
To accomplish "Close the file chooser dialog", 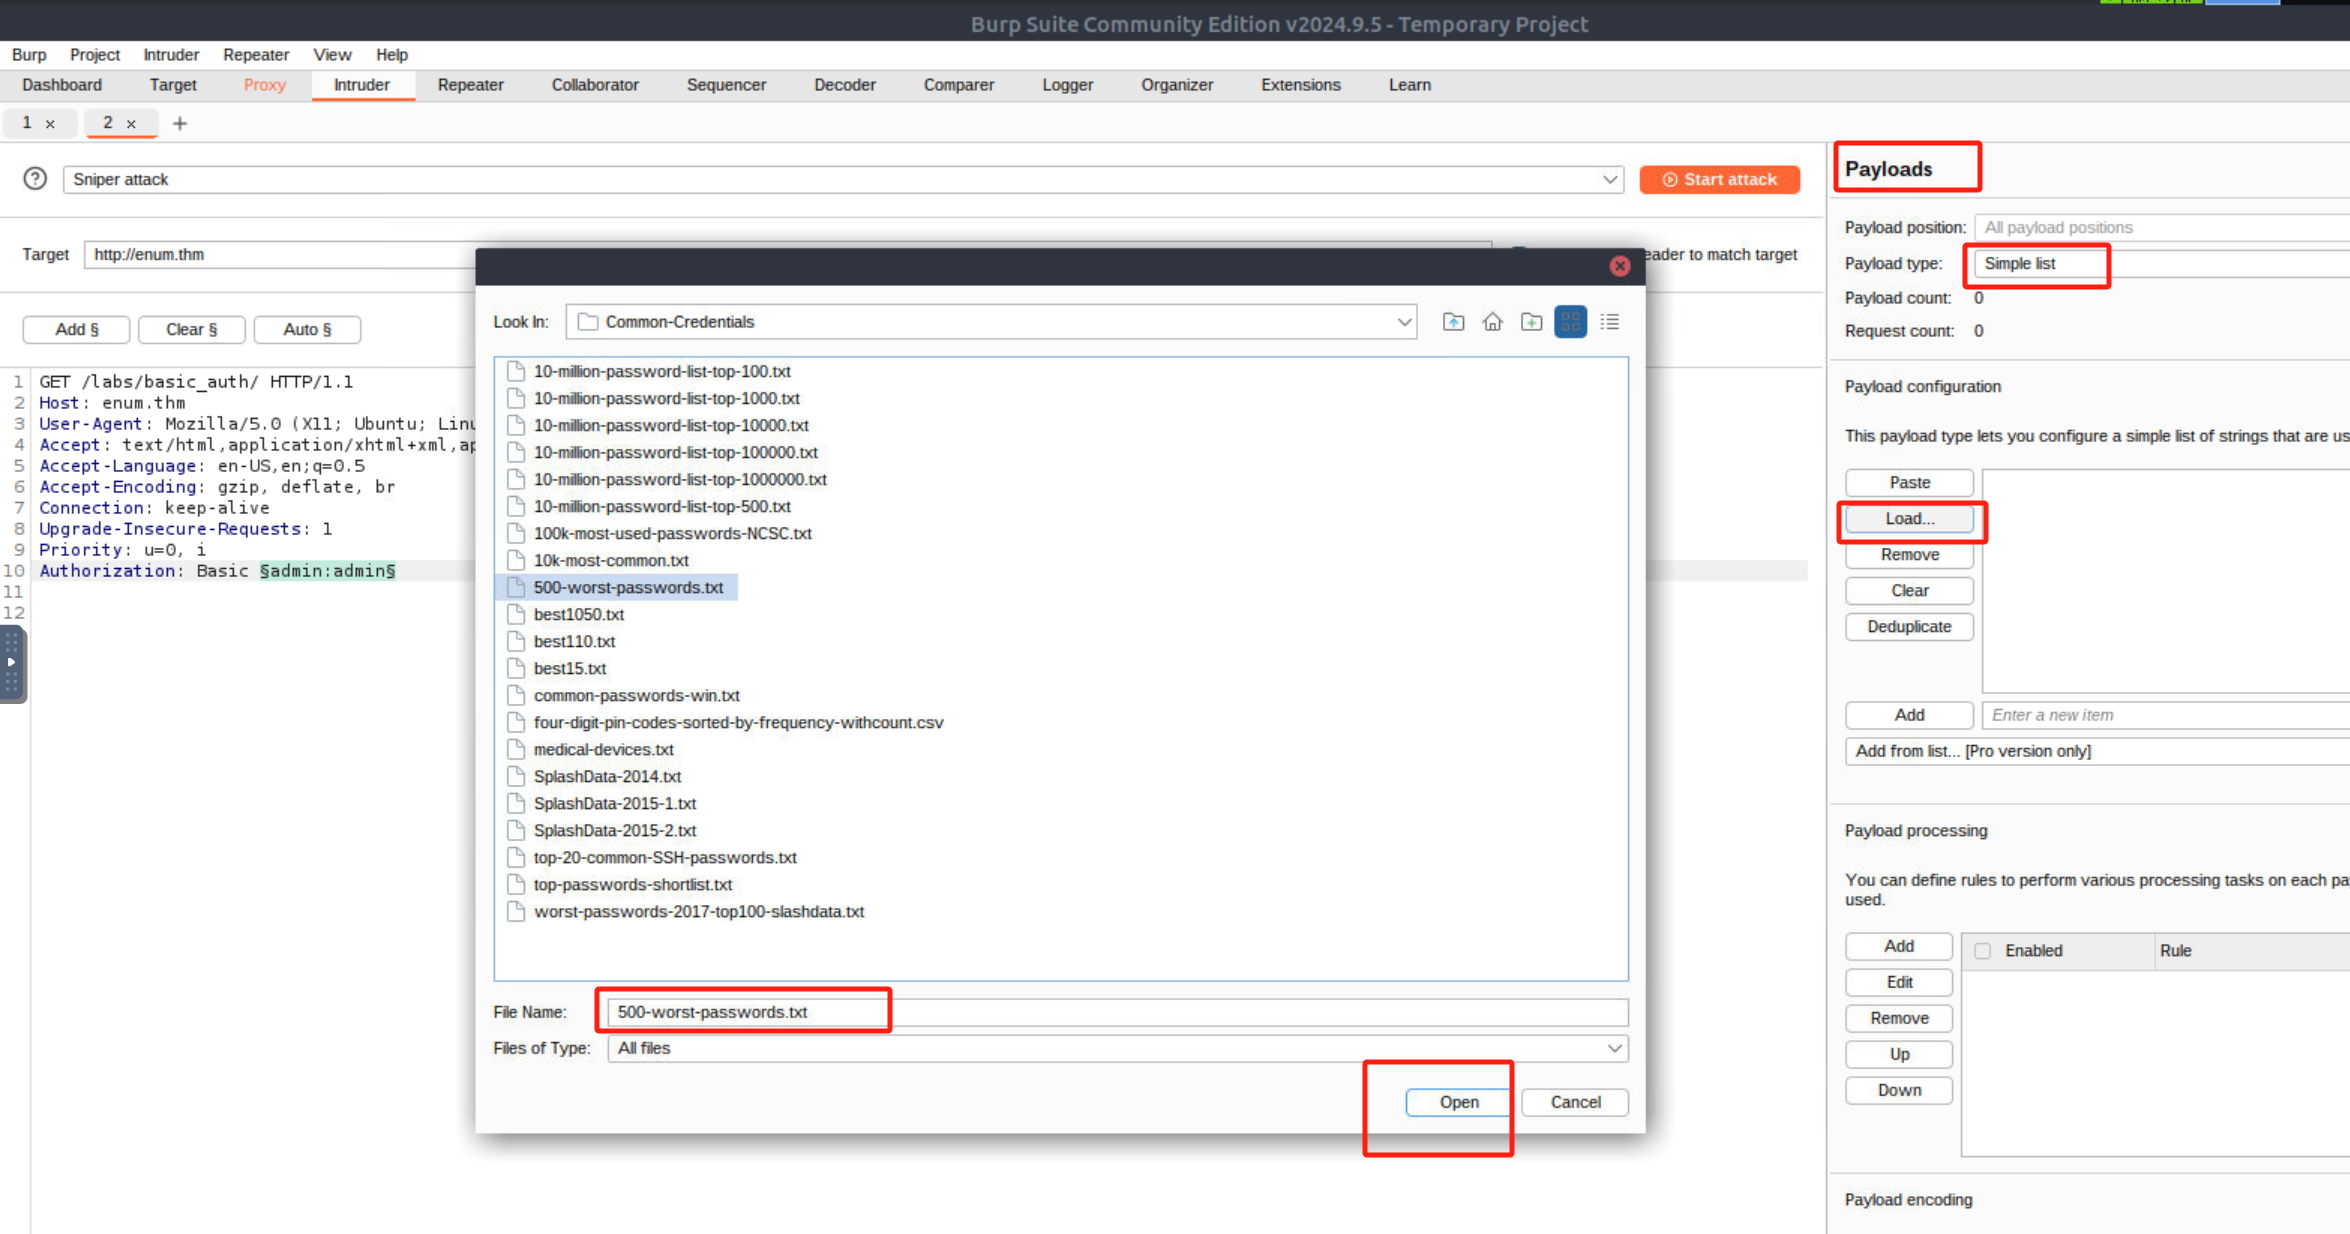I will pos(1620,266).
